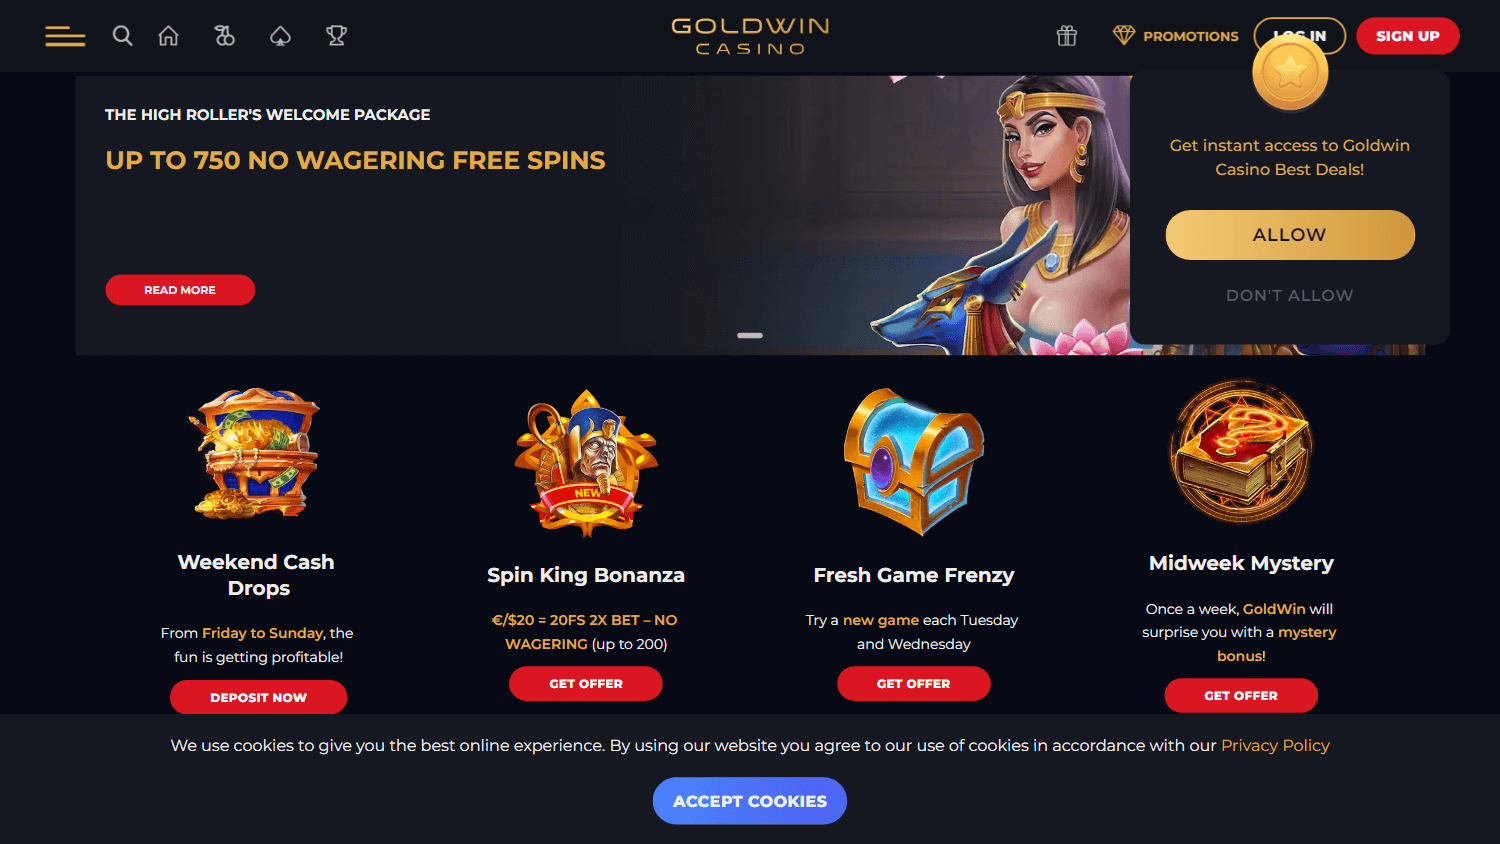The height and width of the screenshot is (844, 1500).
Task: Click the red Sign Up button
Action: tap(1408, 36)
